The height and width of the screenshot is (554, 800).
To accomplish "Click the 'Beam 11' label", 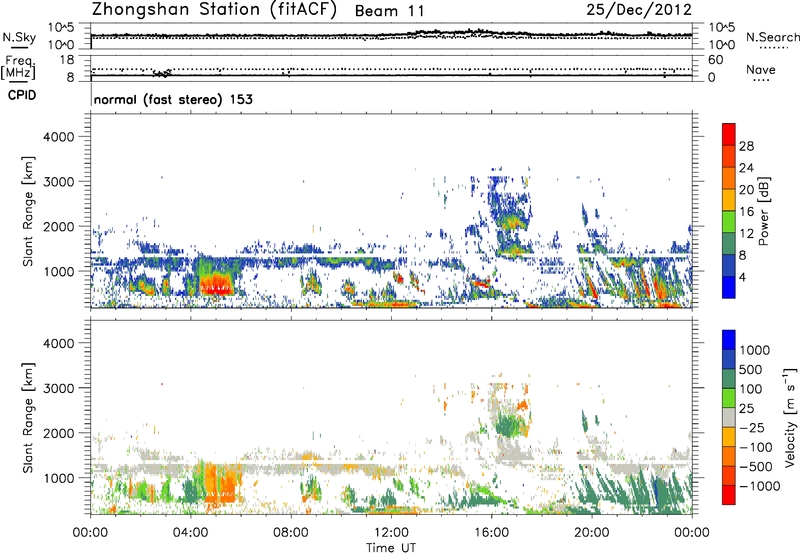I will click(x=389, y=11).
